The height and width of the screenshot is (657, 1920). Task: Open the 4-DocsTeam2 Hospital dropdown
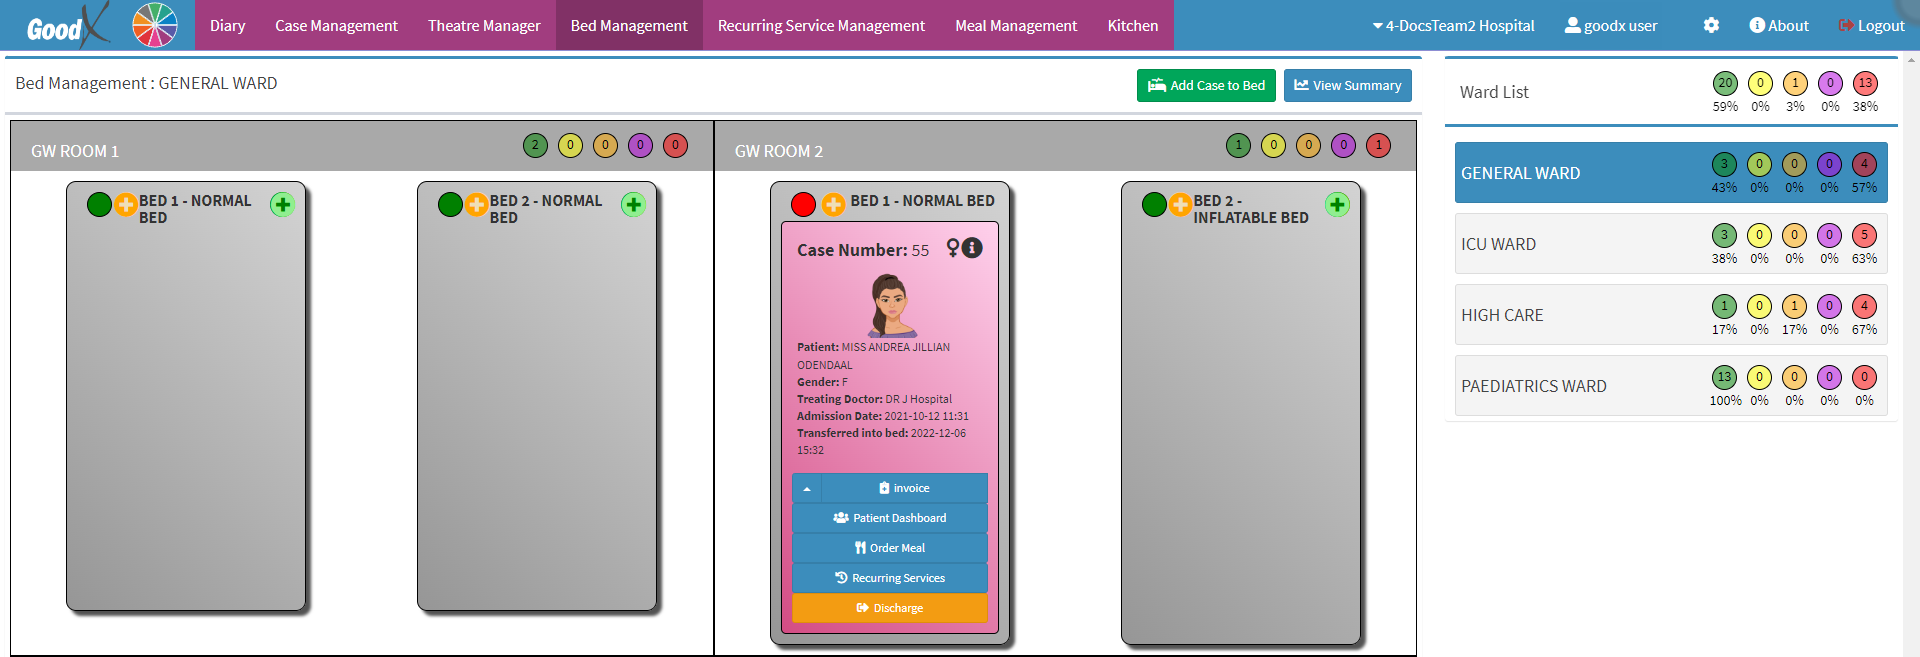[1453, 25]
